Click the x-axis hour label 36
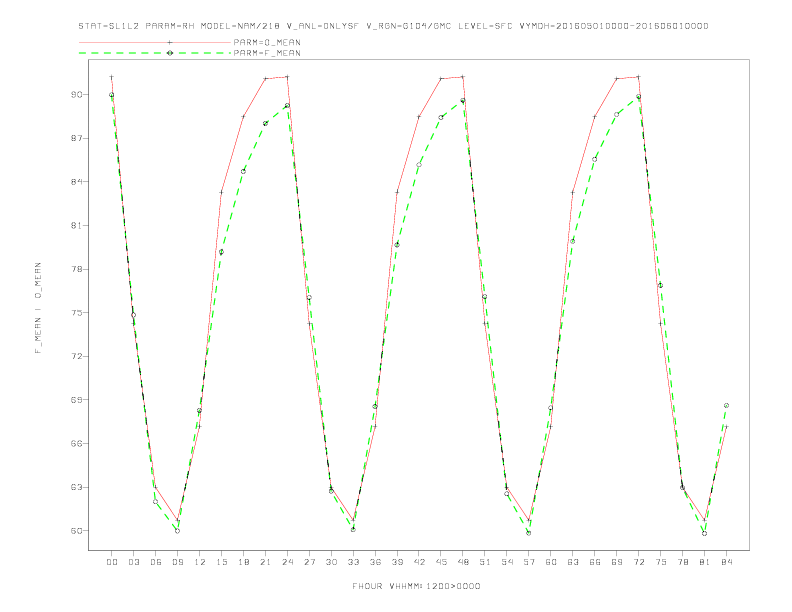 coord(375,562)
